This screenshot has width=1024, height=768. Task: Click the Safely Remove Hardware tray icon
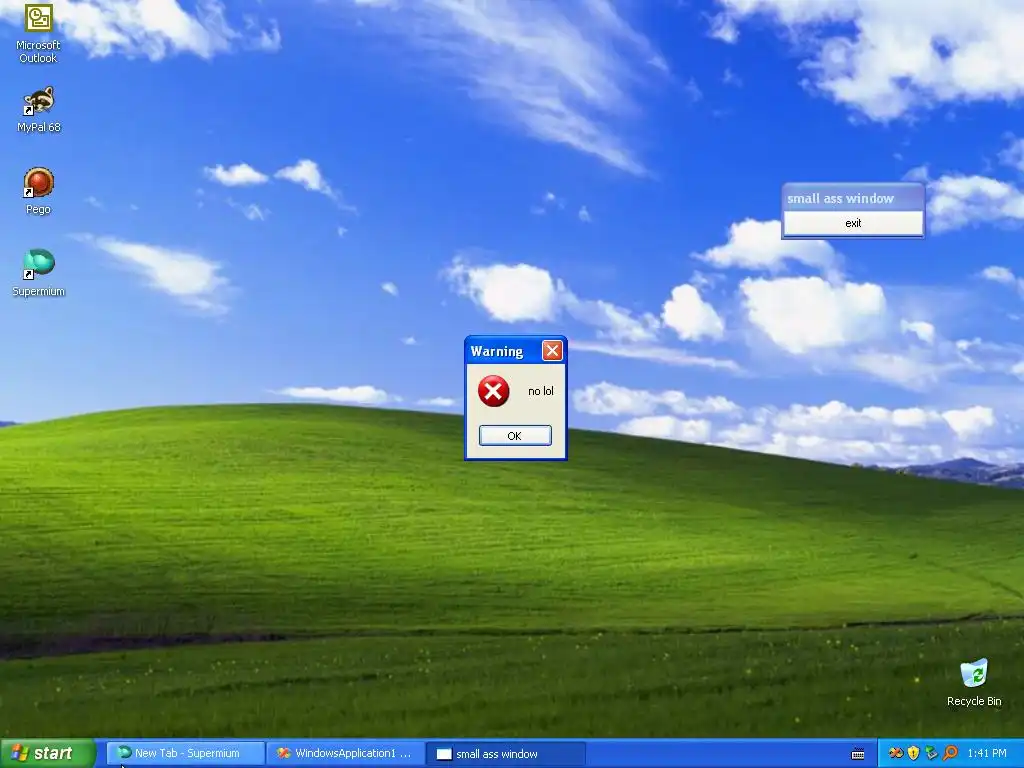931,754
